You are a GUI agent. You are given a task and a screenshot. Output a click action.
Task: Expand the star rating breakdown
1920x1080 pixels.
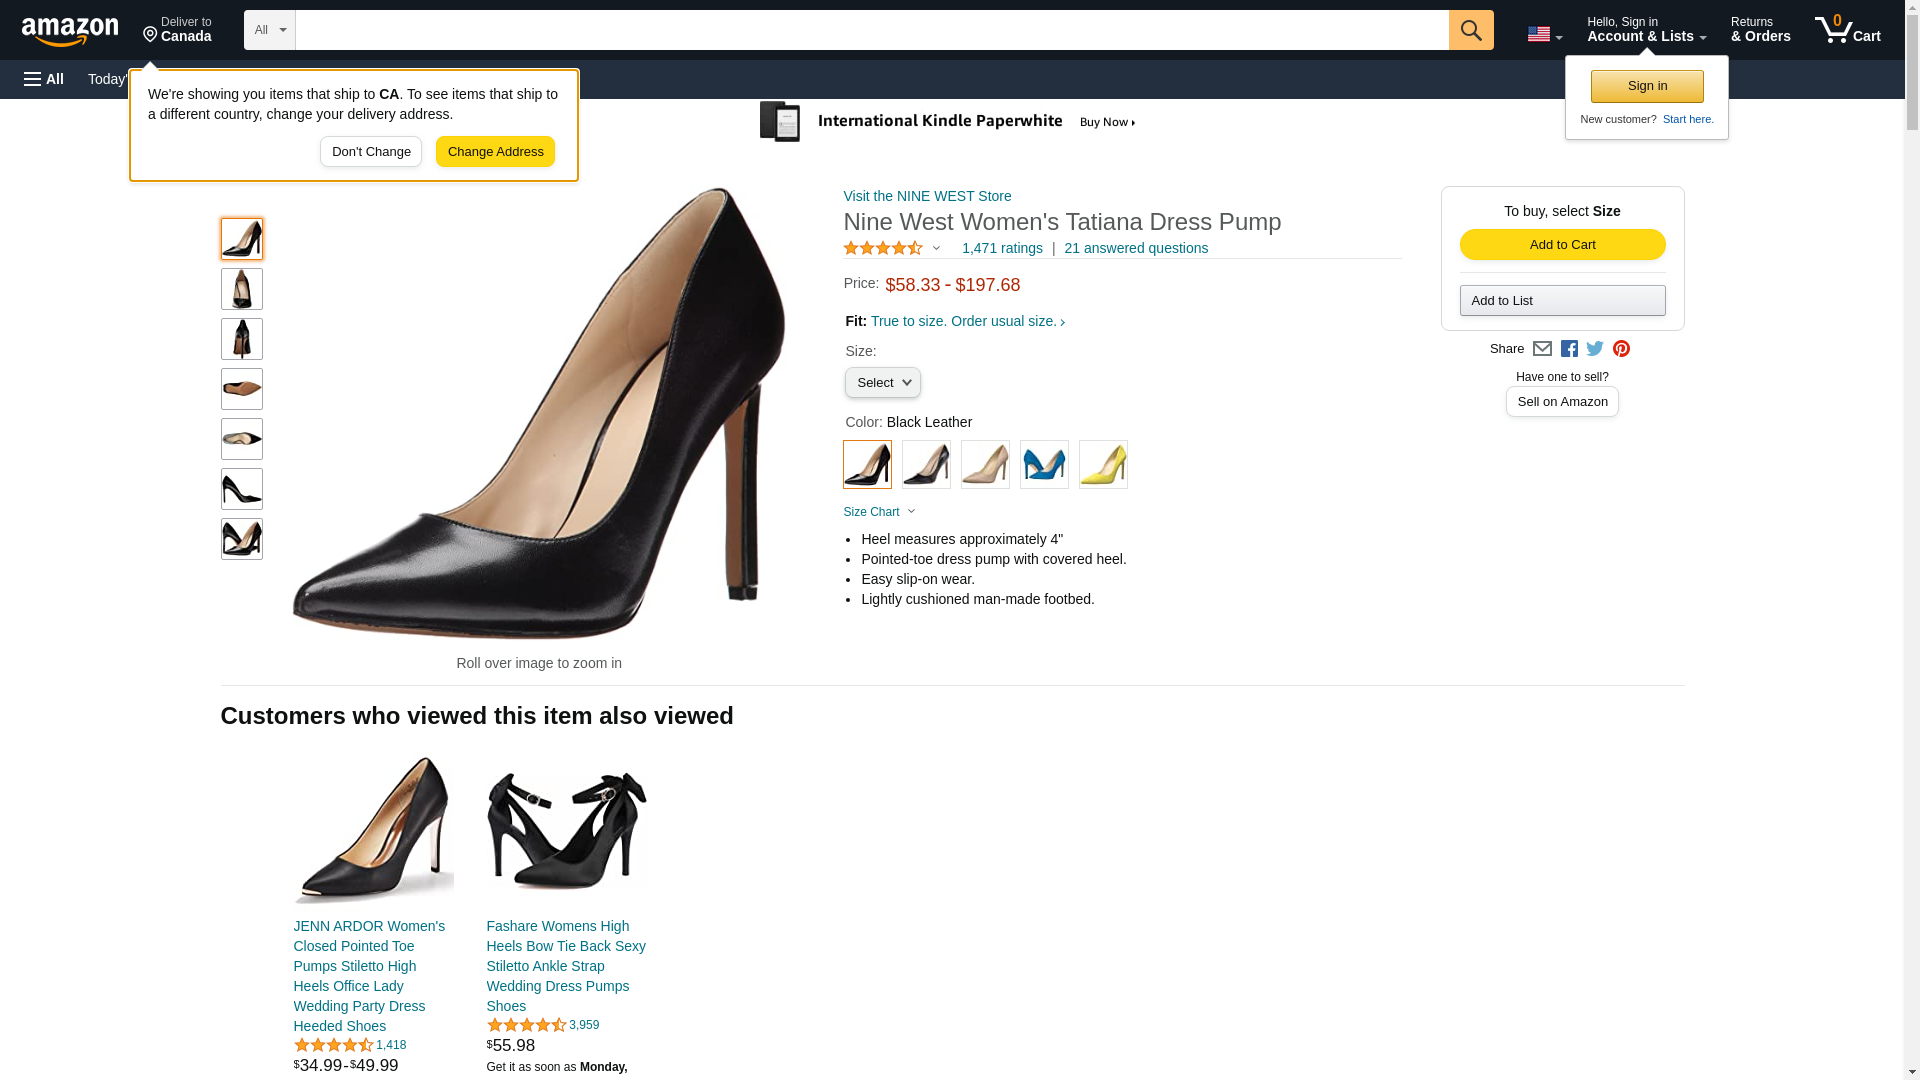892,248
